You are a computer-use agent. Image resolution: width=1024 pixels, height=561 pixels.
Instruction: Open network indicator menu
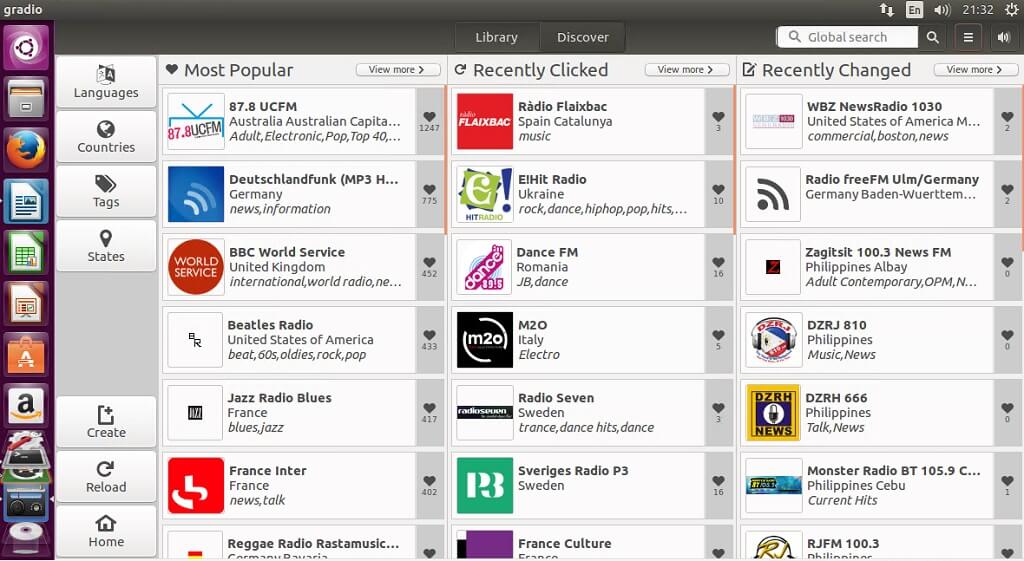click(887, 9)
